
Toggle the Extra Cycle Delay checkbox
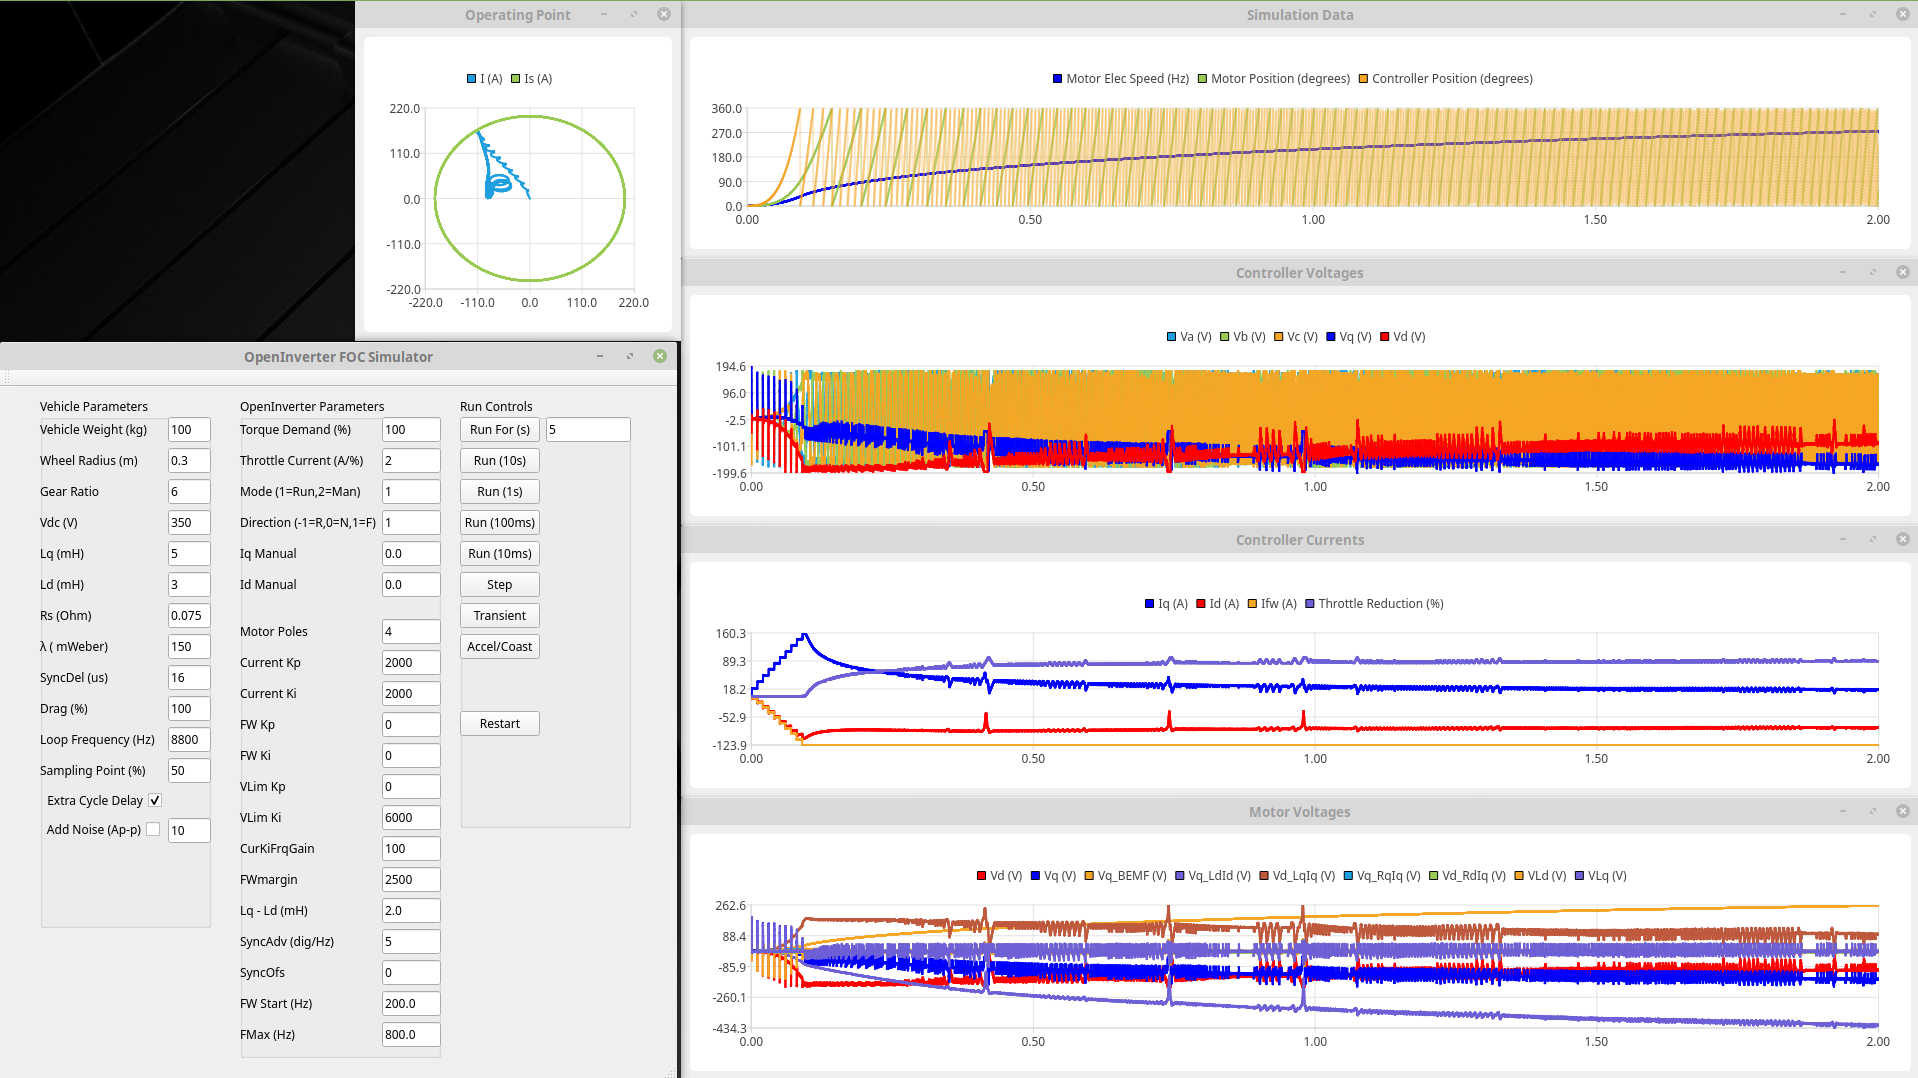click(x=155, y=800)
